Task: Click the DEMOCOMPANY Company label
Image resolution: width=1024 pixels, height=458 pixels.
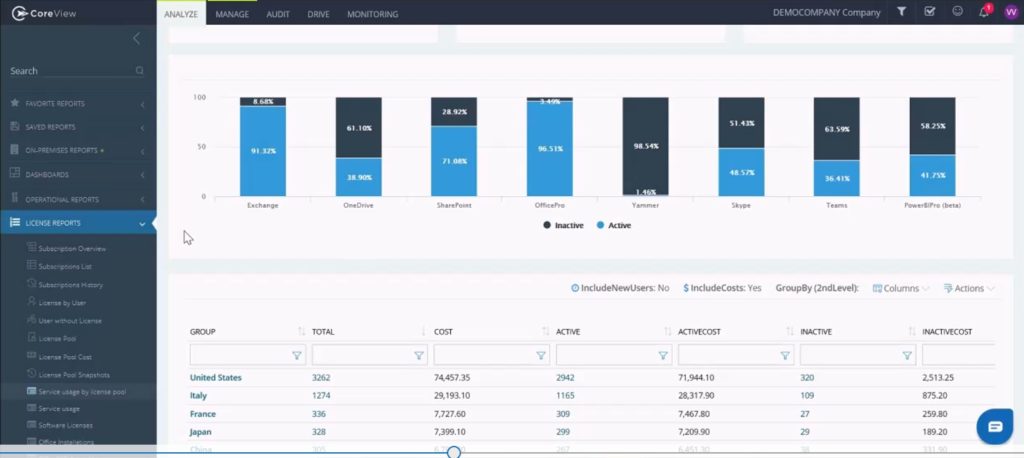Action: click(826, 12)
